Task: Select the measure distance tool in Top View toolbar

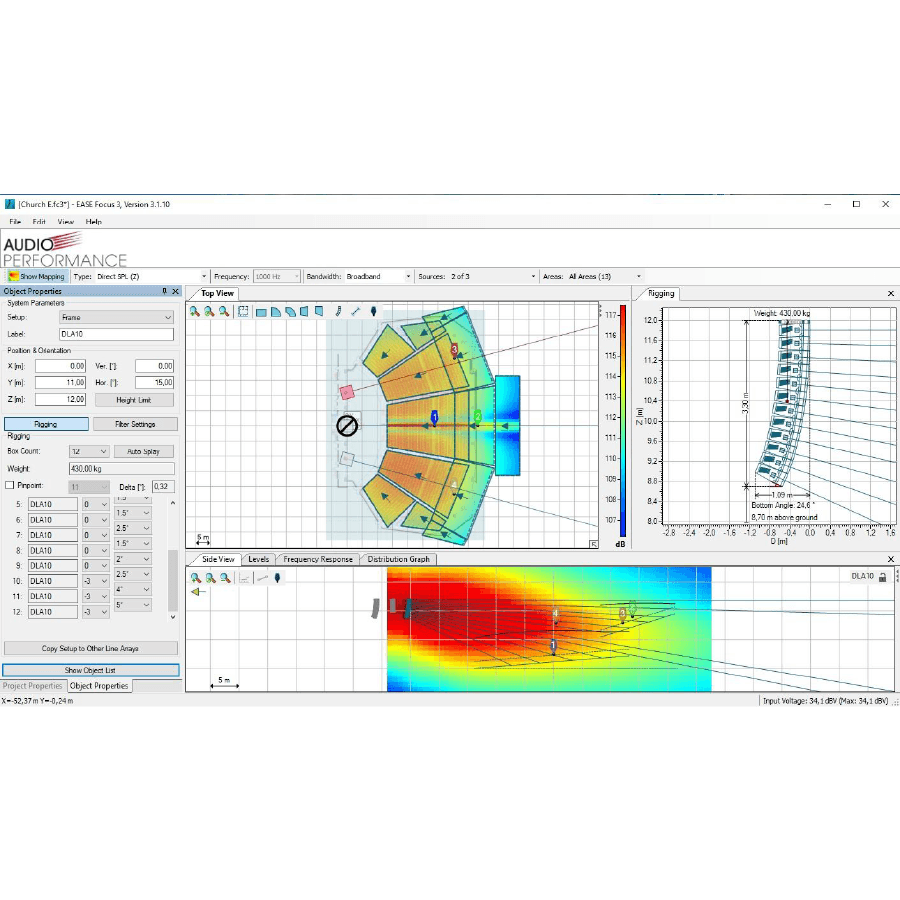Action: click(356, 312)
